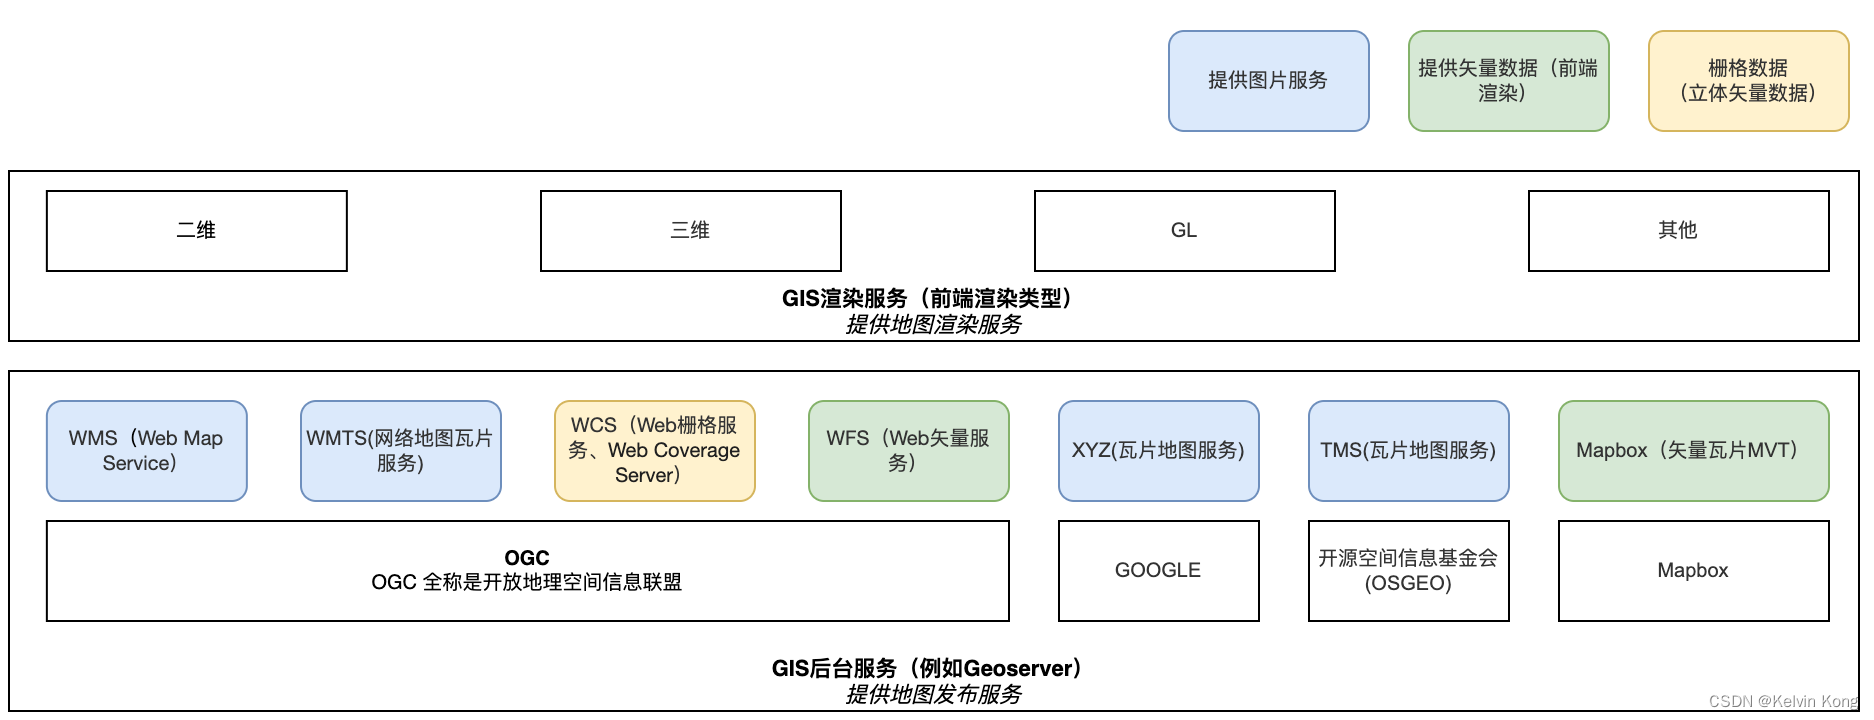Screen dimensions: 1874x720
Task: Select the subtitle 提供地图发布服务
Action: click(x=933, y=694)
